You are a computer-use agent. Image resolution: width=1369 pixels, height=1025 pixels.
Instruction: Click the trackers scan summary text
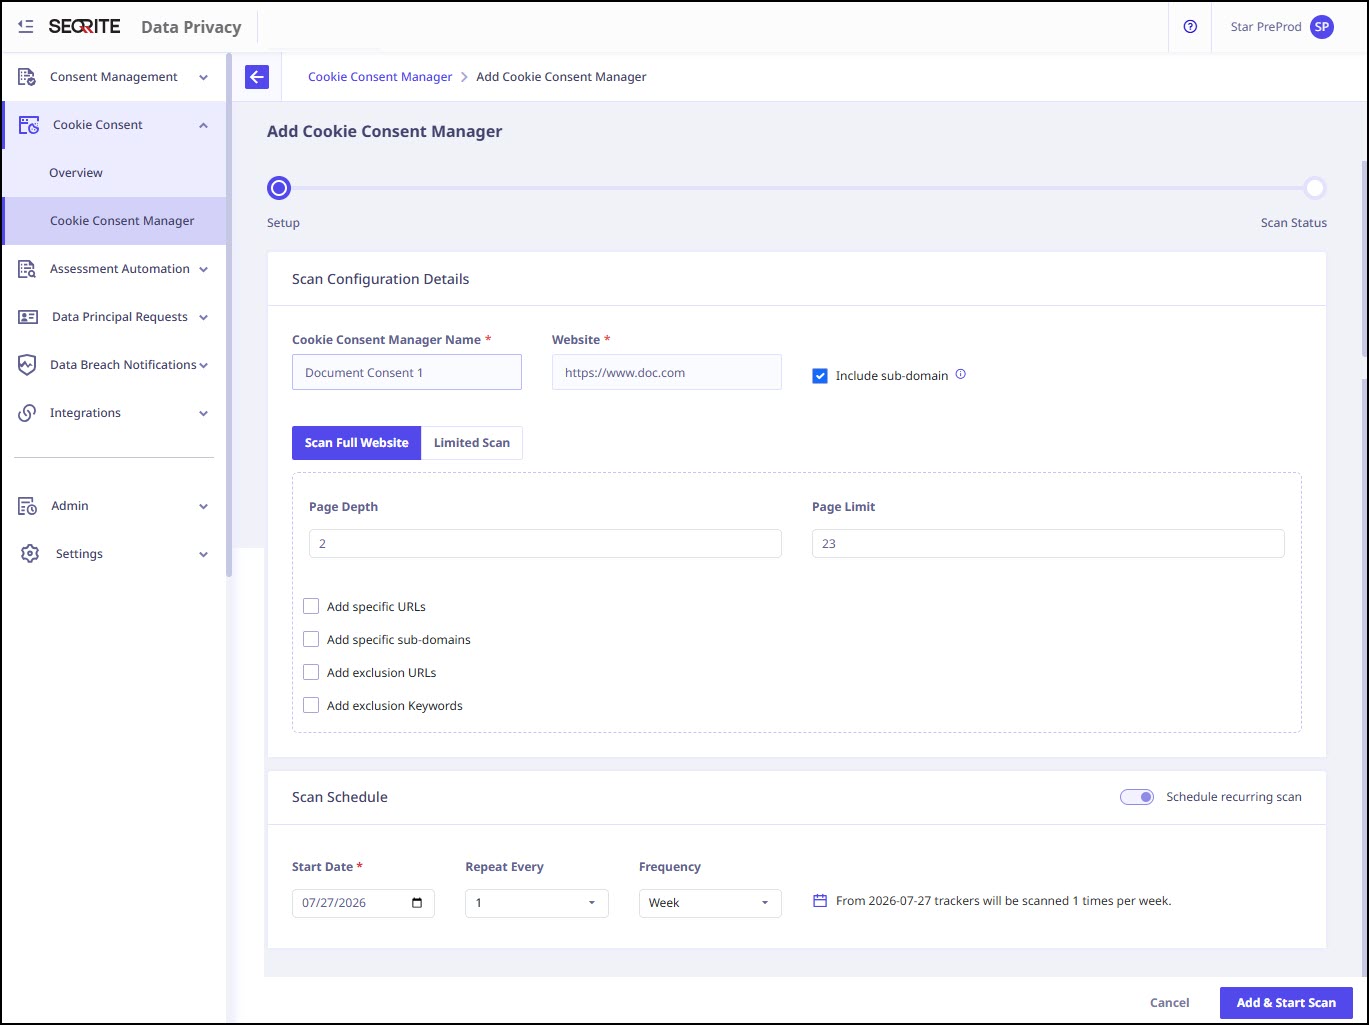(1003, 901)
